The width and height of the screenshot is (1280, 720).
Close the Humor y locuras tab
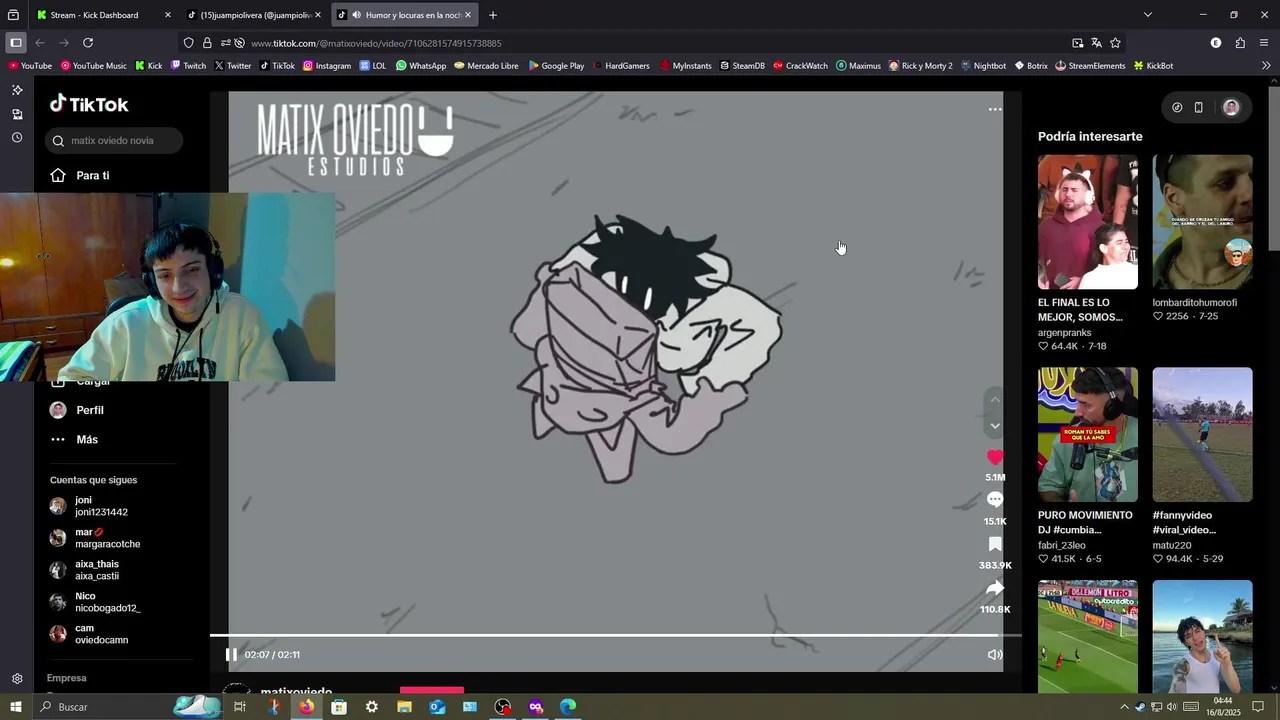point(467,15)
